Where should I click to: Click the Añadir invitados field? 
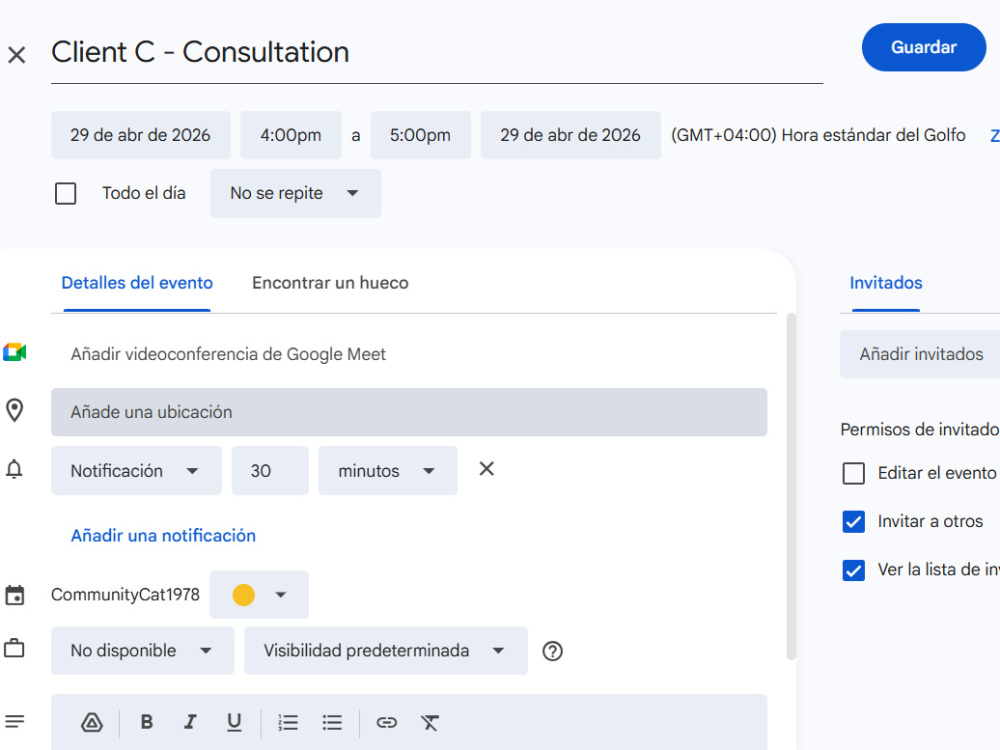click(x=920, y=354)
